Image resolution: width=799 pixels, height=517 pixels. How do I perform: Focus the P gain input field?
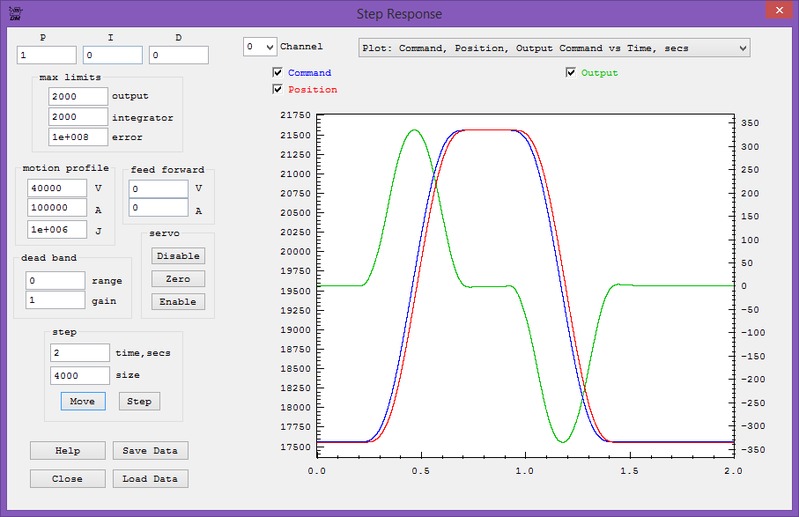click(x=47, y=55)
